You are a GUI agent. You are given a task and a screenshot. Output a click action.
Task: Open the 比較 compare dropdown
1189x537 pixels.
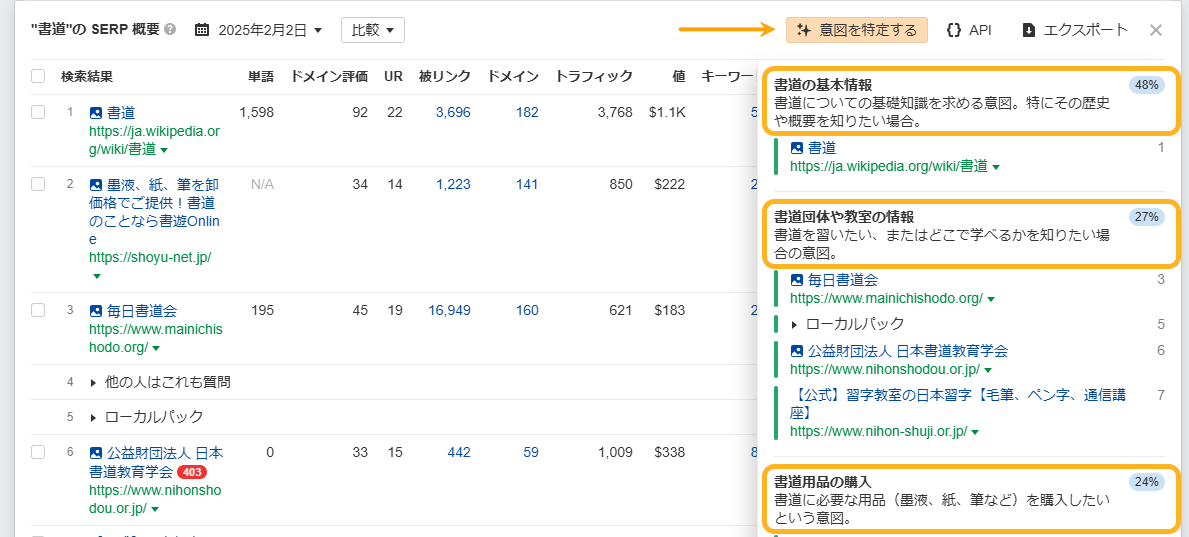coord(372,30)
